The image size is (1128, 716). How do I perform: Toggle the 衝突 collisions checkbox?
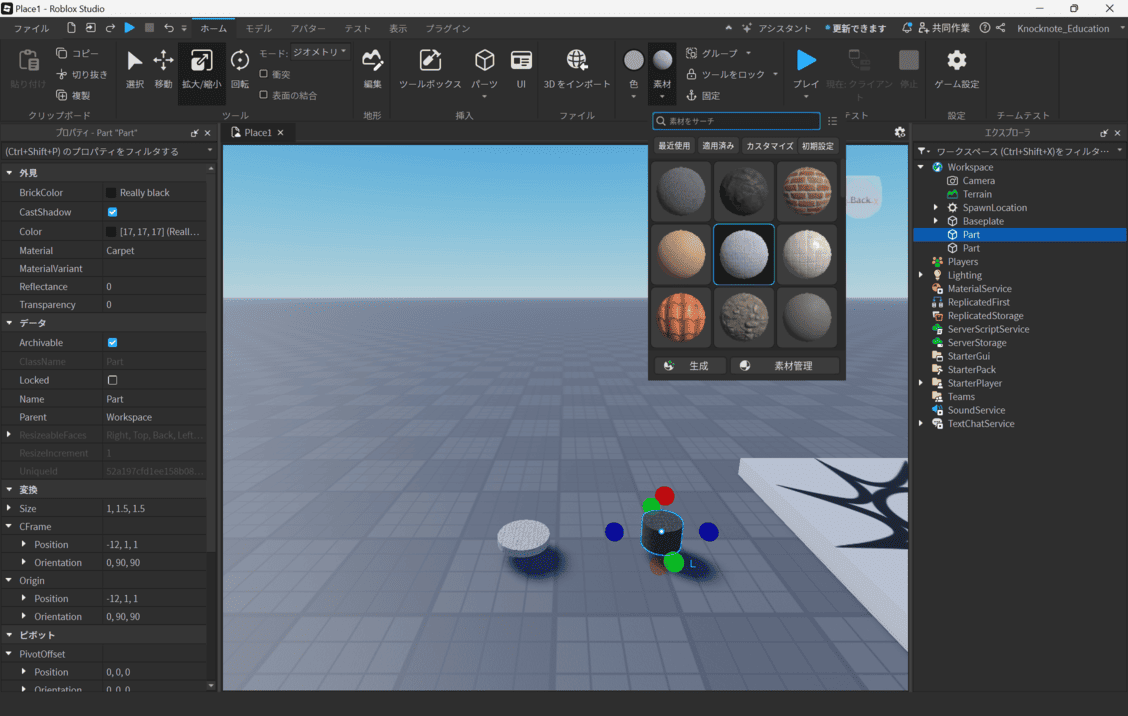pyautogui.click(x=263, y=74)
